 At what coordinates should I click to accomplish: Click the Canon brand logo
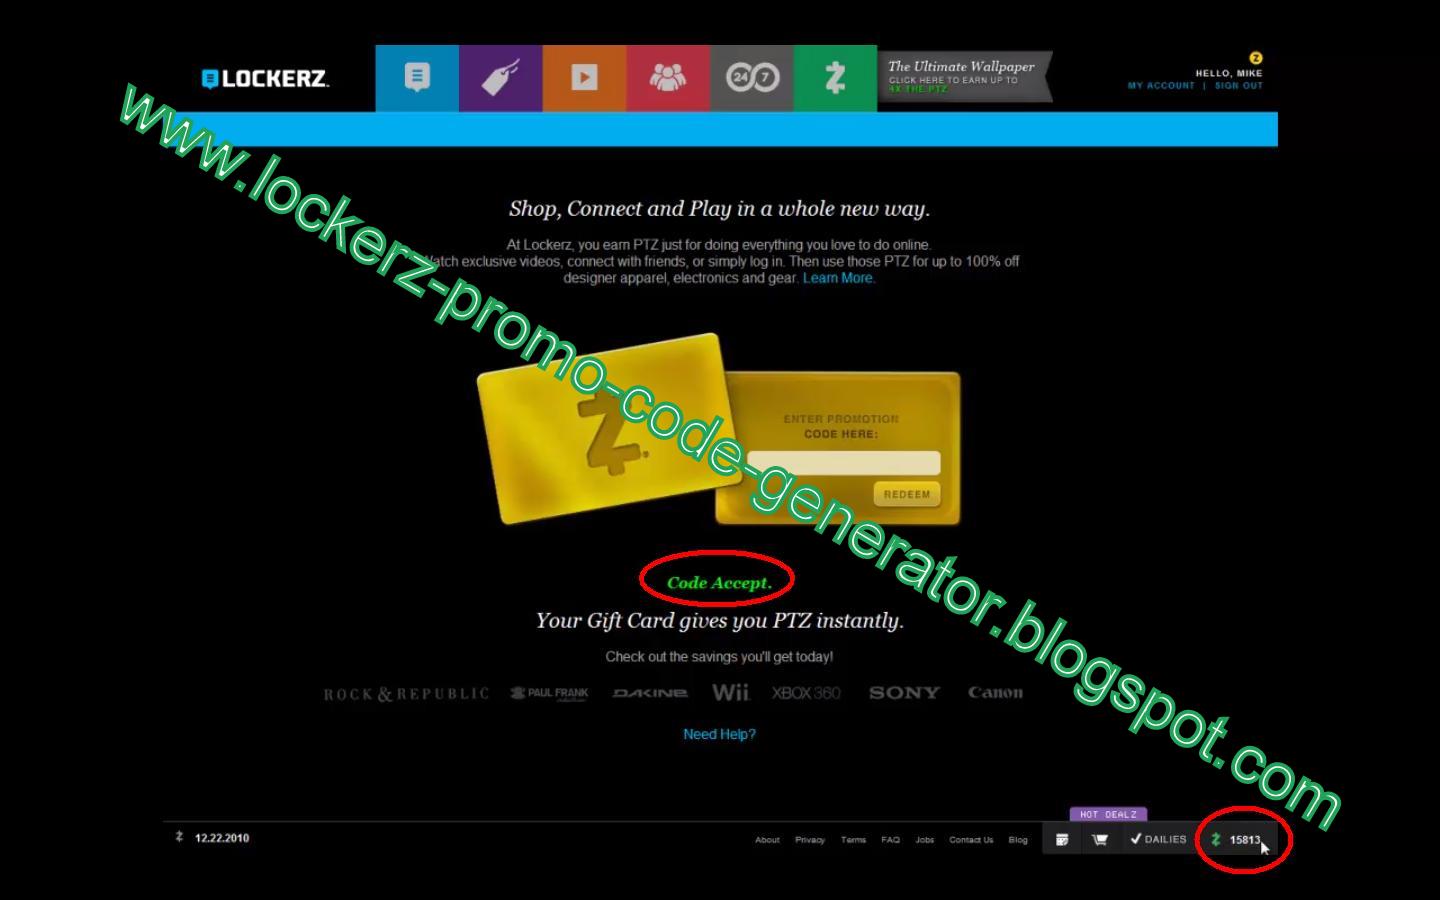coord(995,692)
